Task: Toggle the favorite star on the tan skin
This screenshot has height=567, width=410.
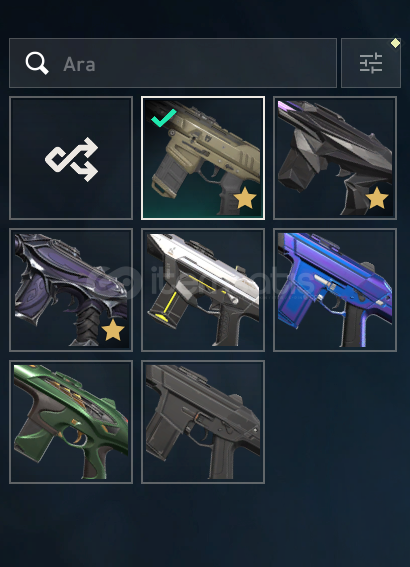Action: coord(245,198)
